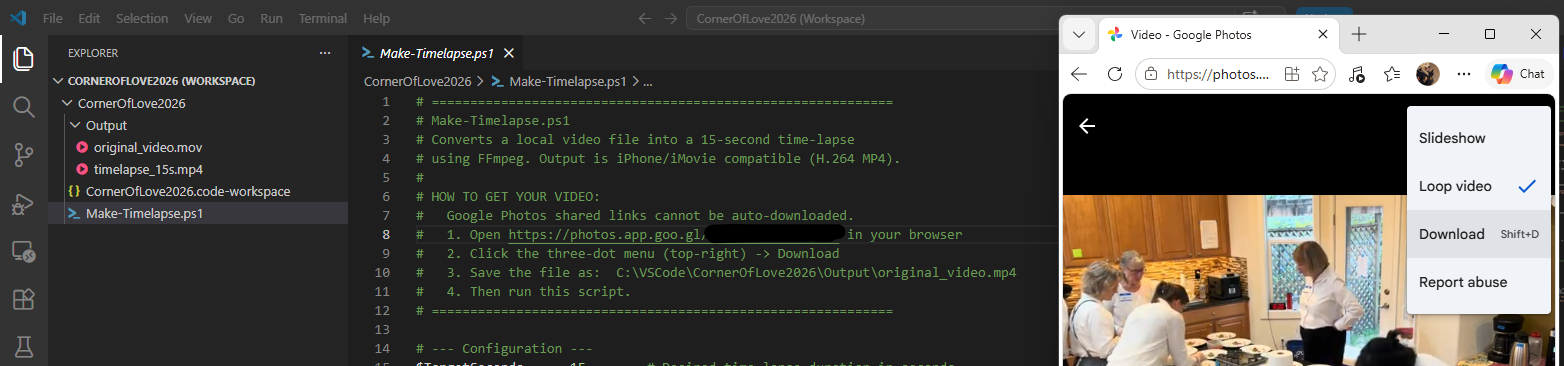The width and height of the screenshot is (1564, 366).
Task: Open the browser Favorites list icon
Action: 1392,74
